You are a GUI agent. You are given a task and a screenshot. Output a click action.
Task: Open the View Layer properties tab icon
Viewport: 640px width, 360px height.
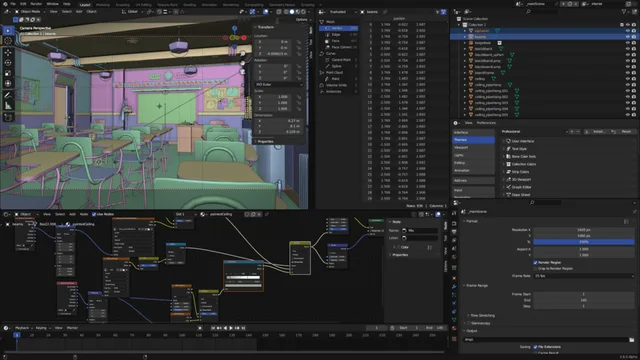click(x=454, y=240)
